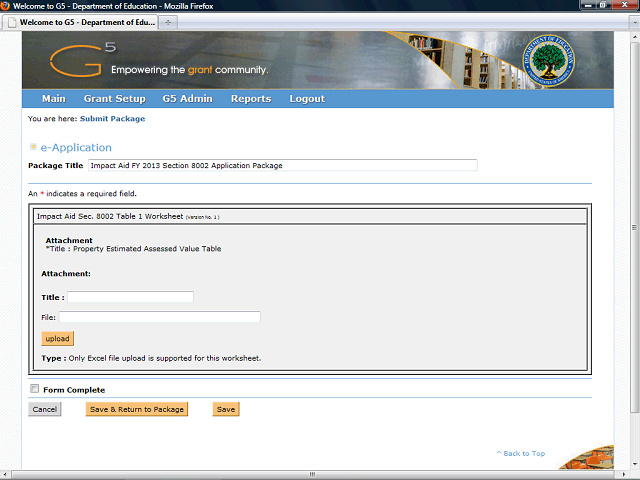Click the Back to Top link
The image size is (640, 480).
point(521,453)
